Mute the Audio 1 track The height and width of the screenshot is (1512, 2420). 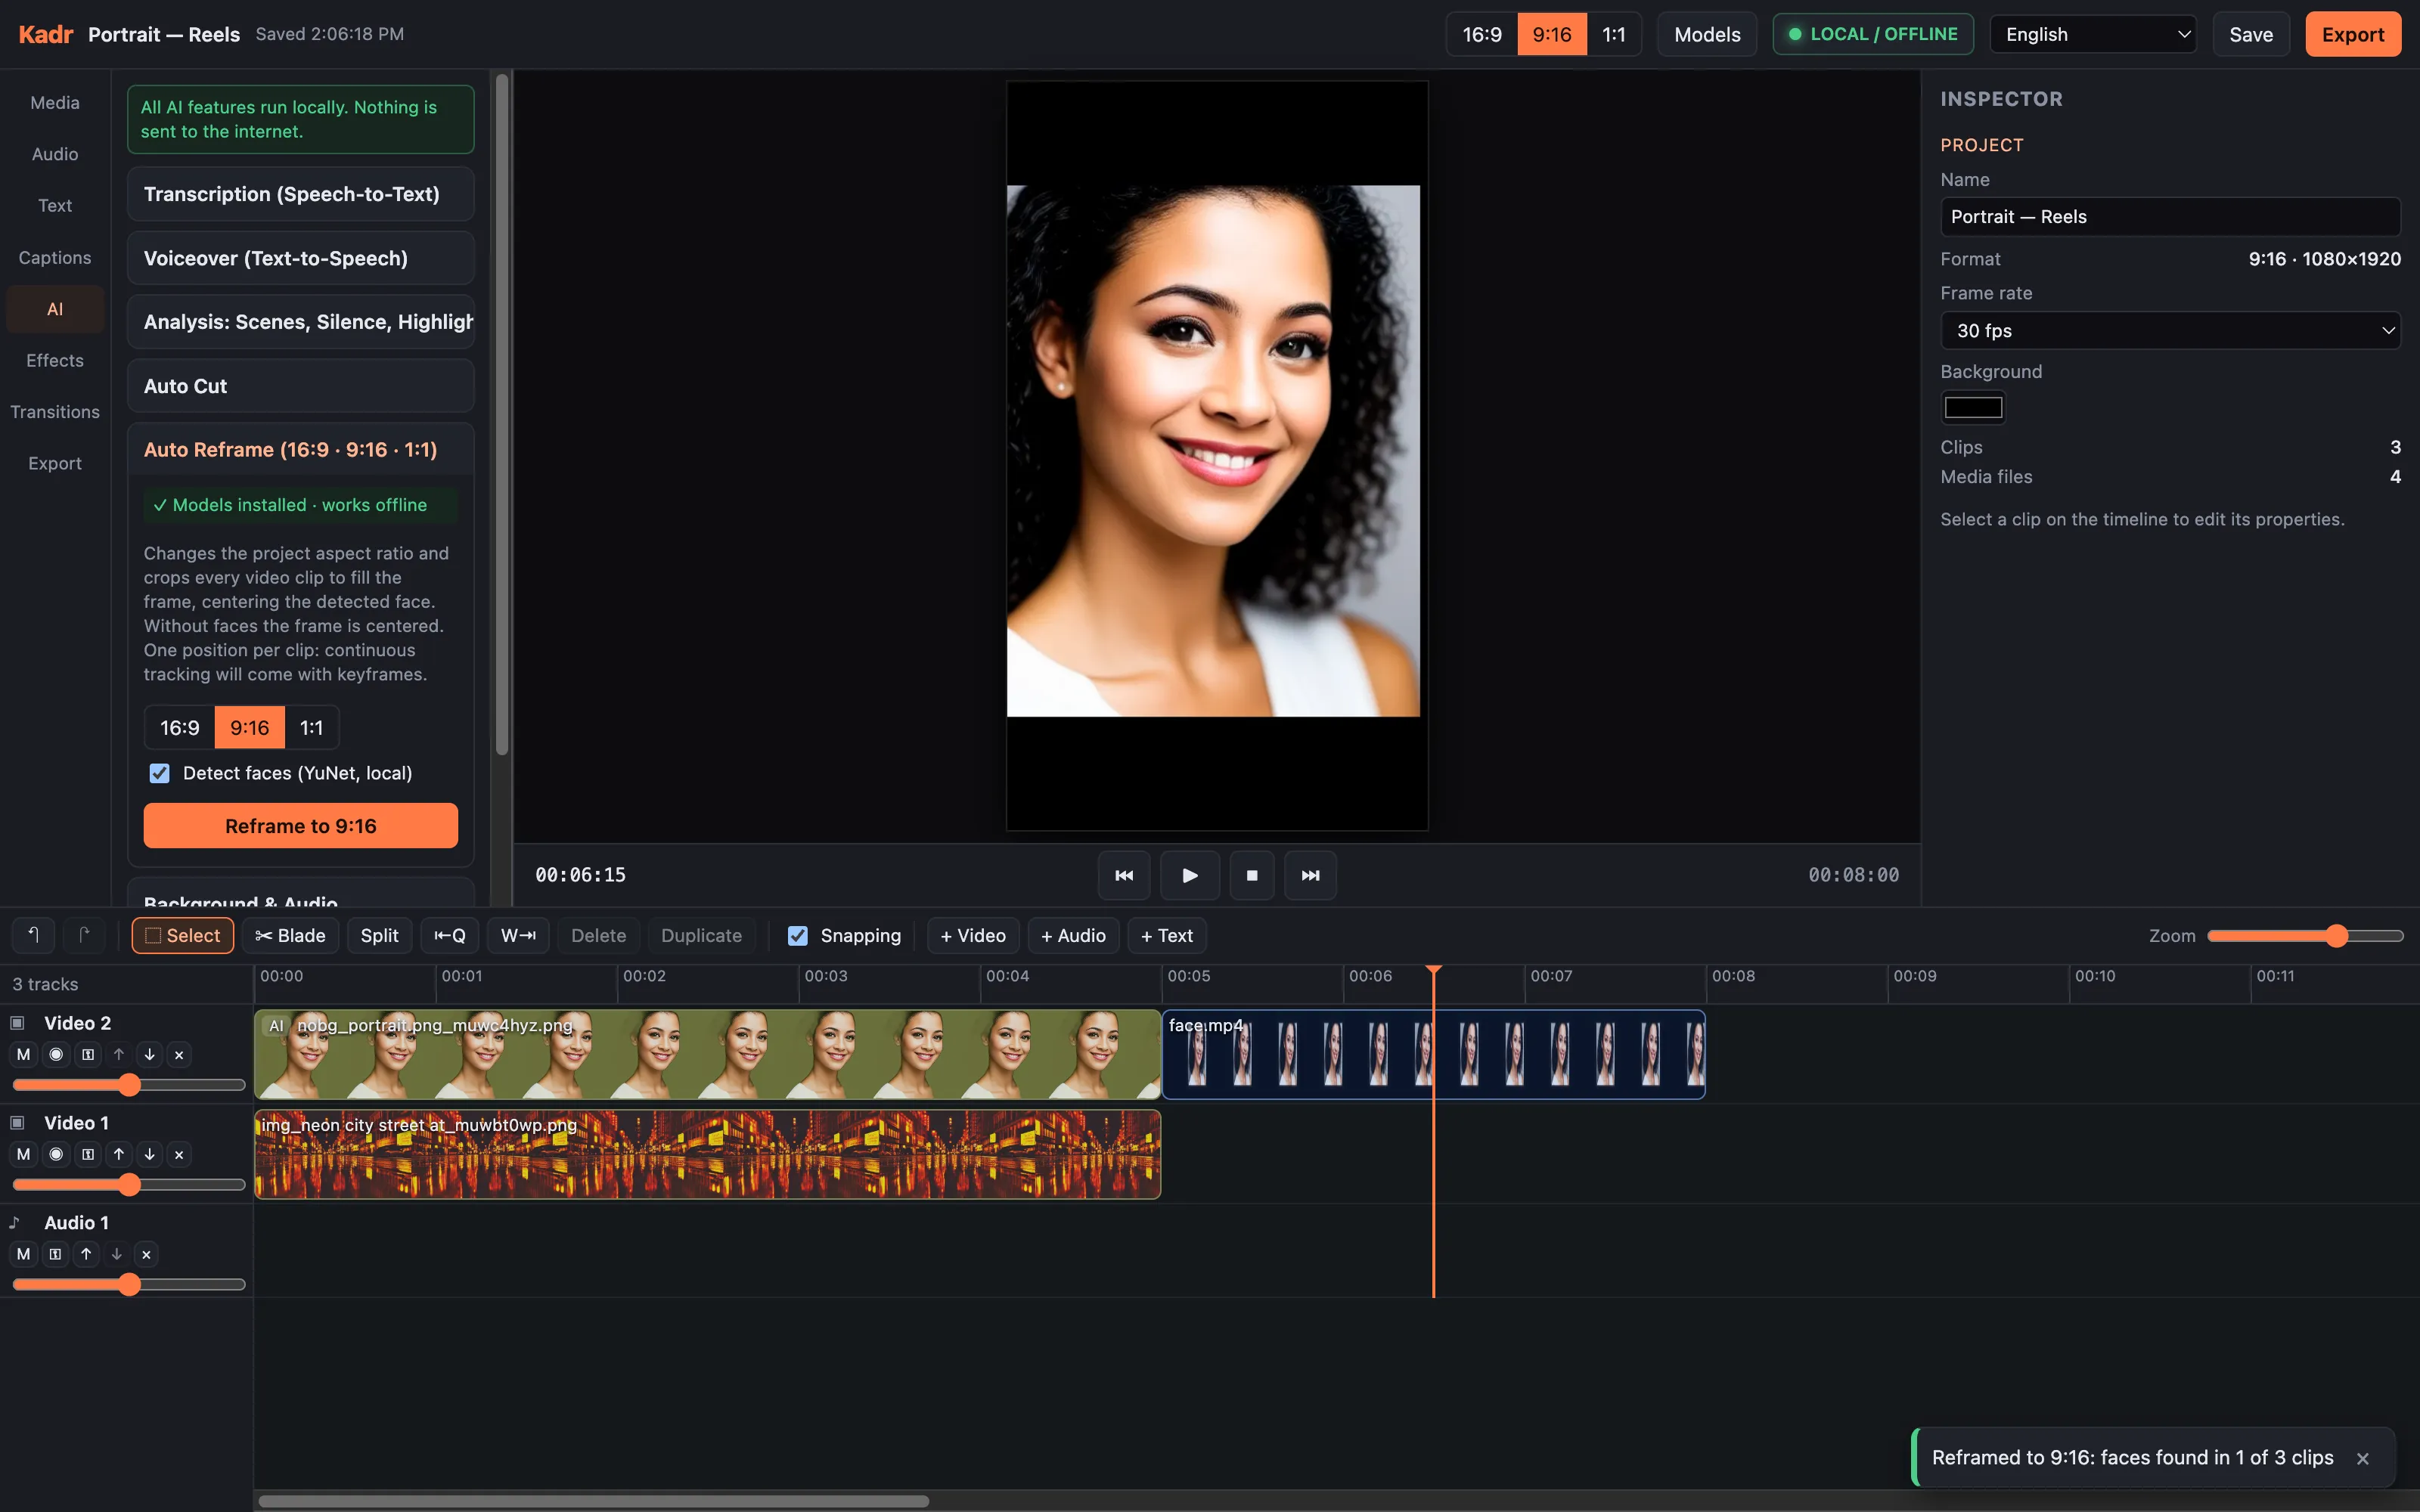[x=24, y=1254]
